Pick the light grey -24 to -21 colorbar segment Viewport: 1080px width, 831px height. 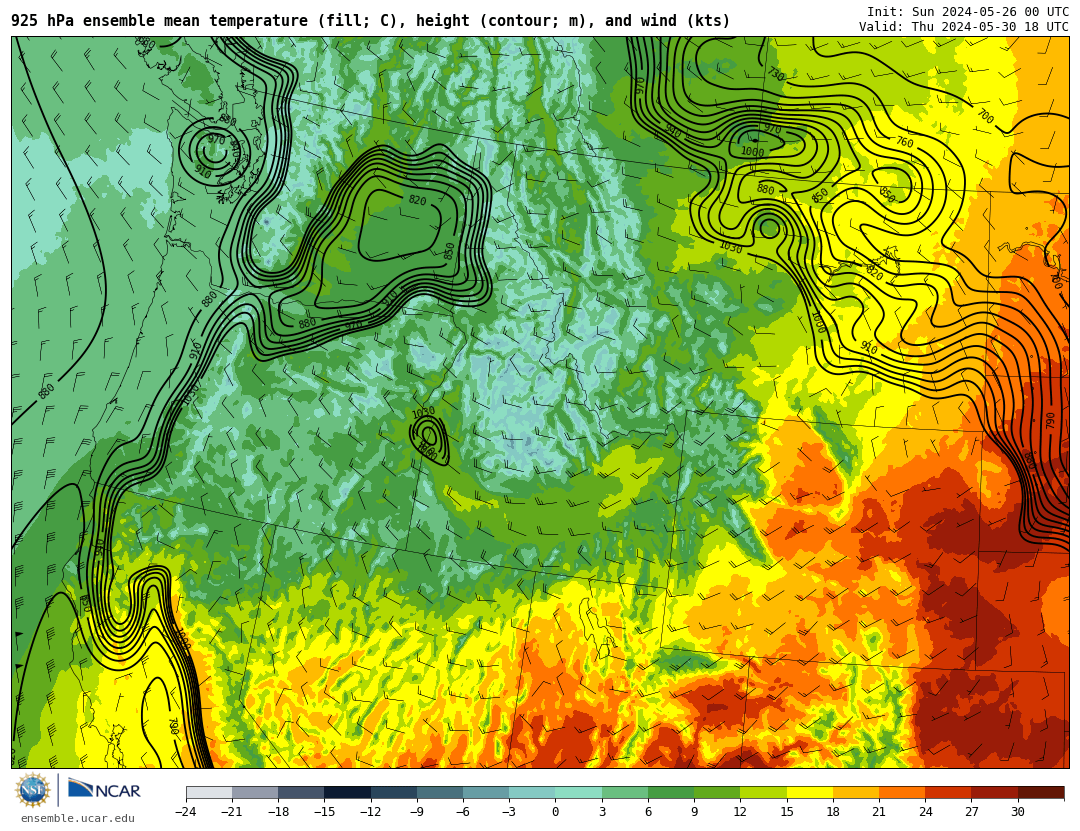click(x=209, y=793)
